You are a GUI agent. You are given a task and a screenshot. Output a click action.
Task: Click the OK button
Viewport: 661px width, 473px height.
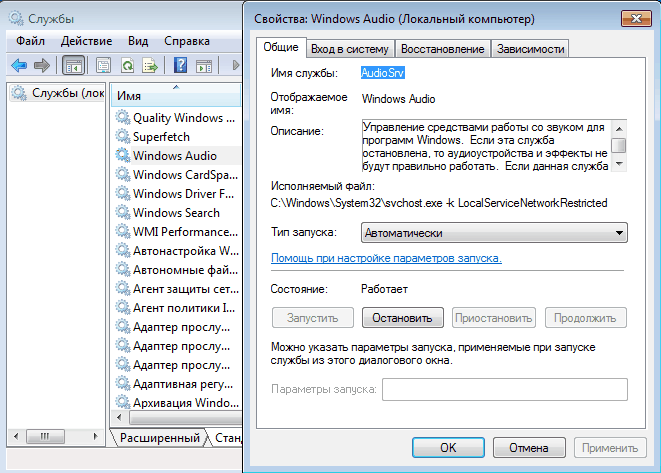pos(448,447)
